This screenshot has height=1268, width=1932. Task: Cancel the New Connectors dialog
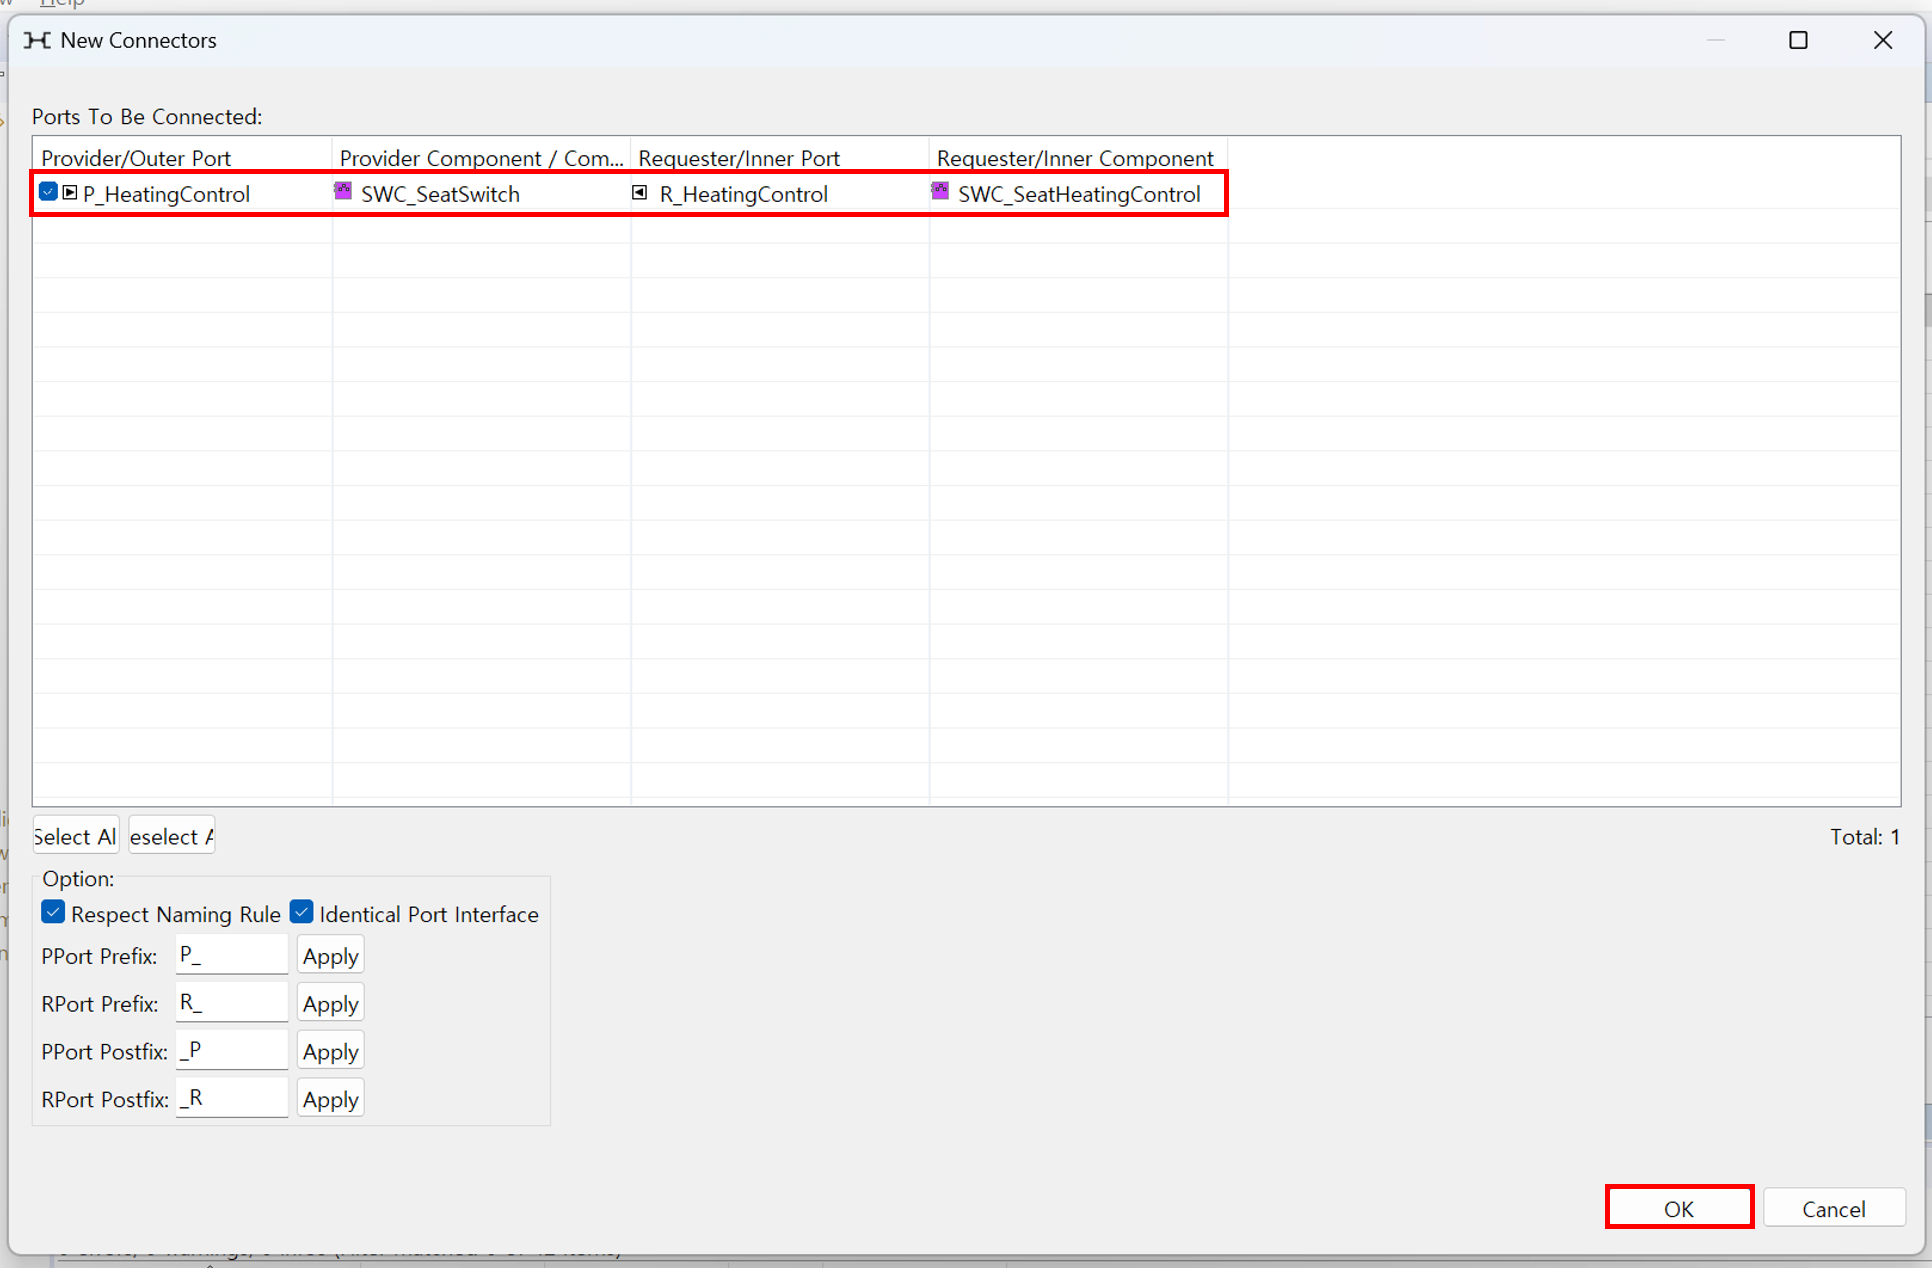point(1833,1208)
